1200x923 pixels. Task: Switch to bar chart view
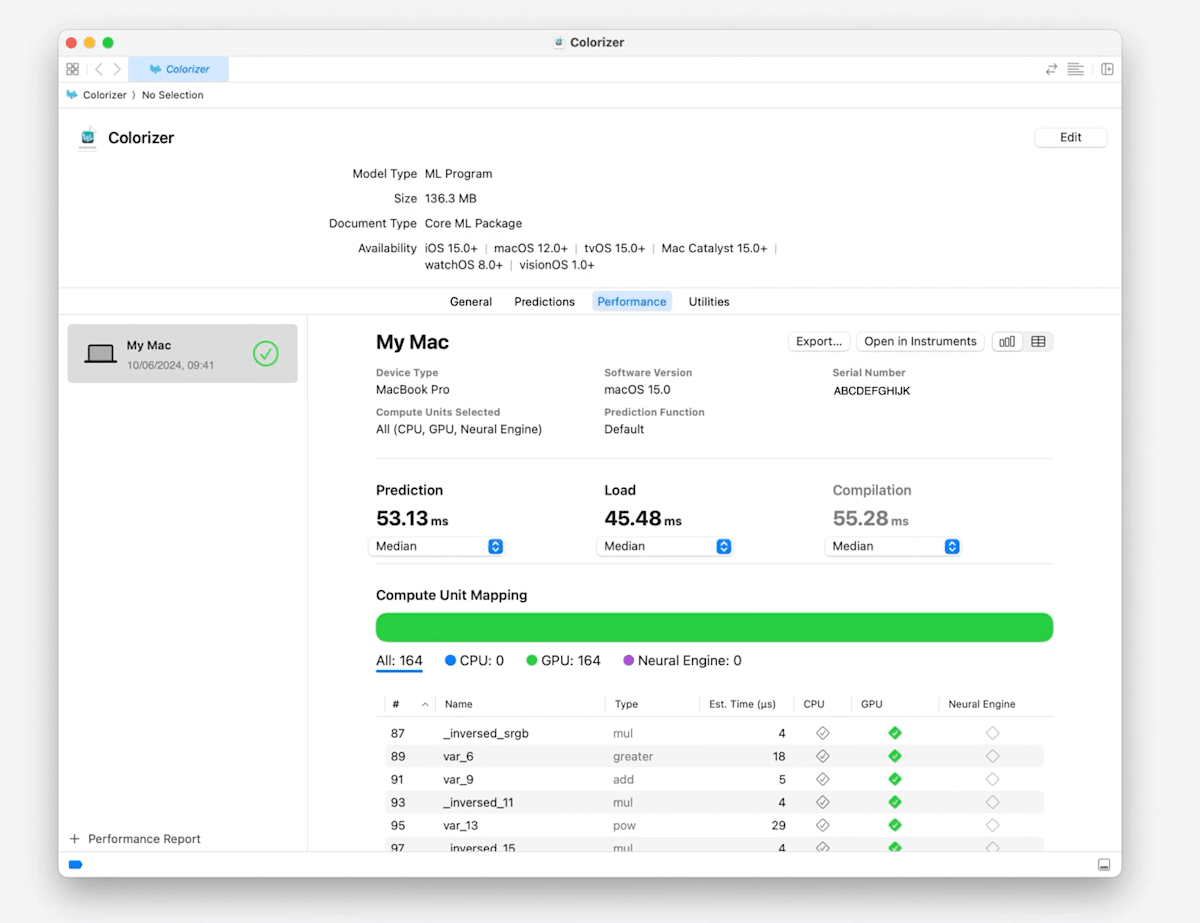coord(1007,341)
